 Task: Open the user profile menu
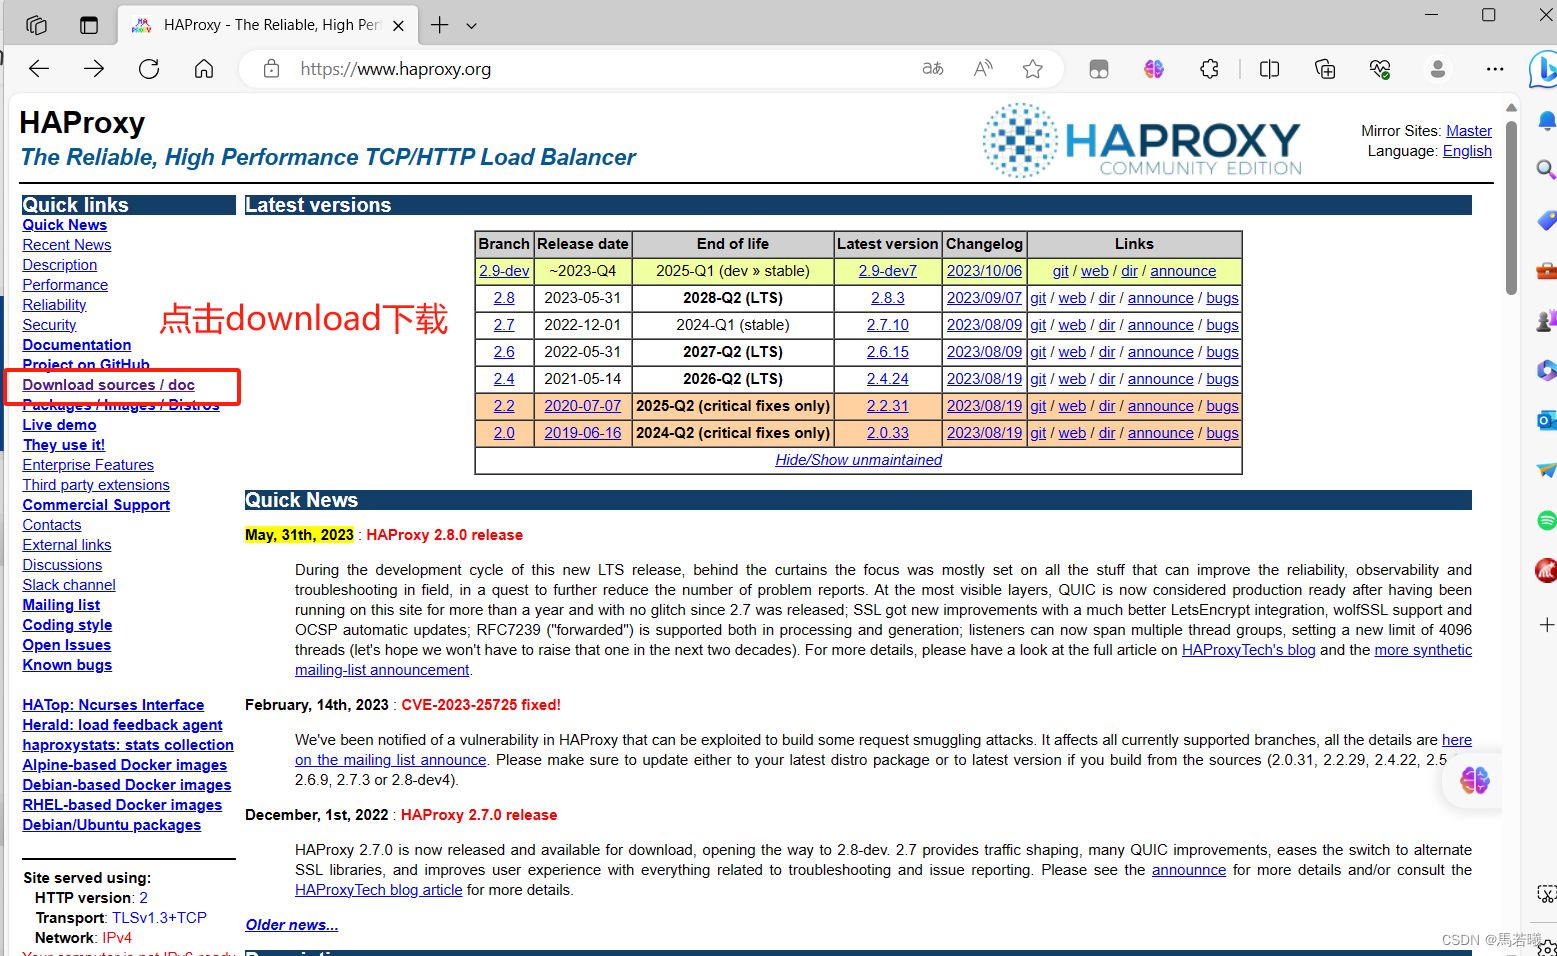[x=1438, y=69]
